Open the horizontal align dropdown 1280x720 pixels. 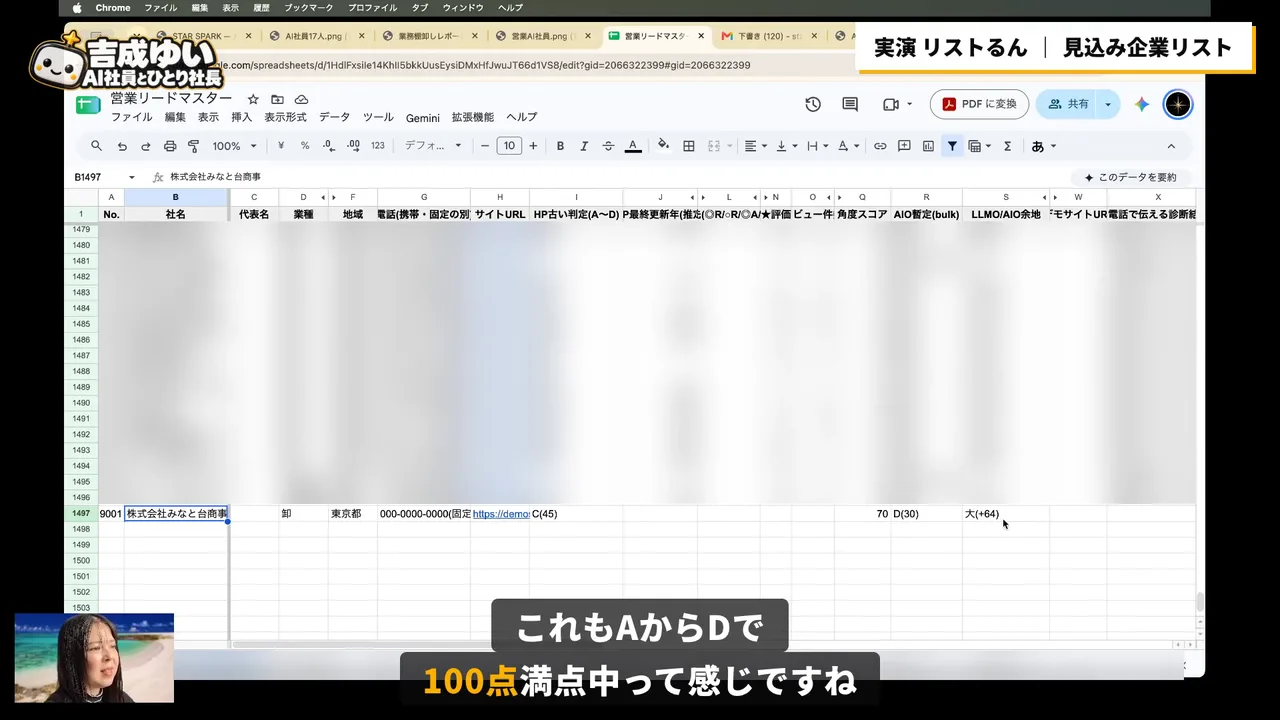pyautogui.click(x=756, y=146)
